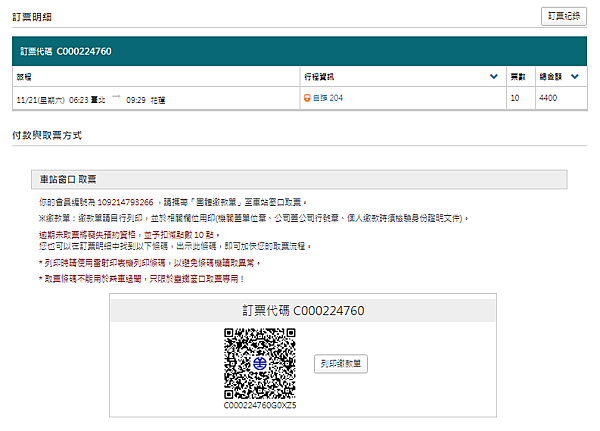
Task: Select the ticket count 10 cell
Action: coord(521,98)
